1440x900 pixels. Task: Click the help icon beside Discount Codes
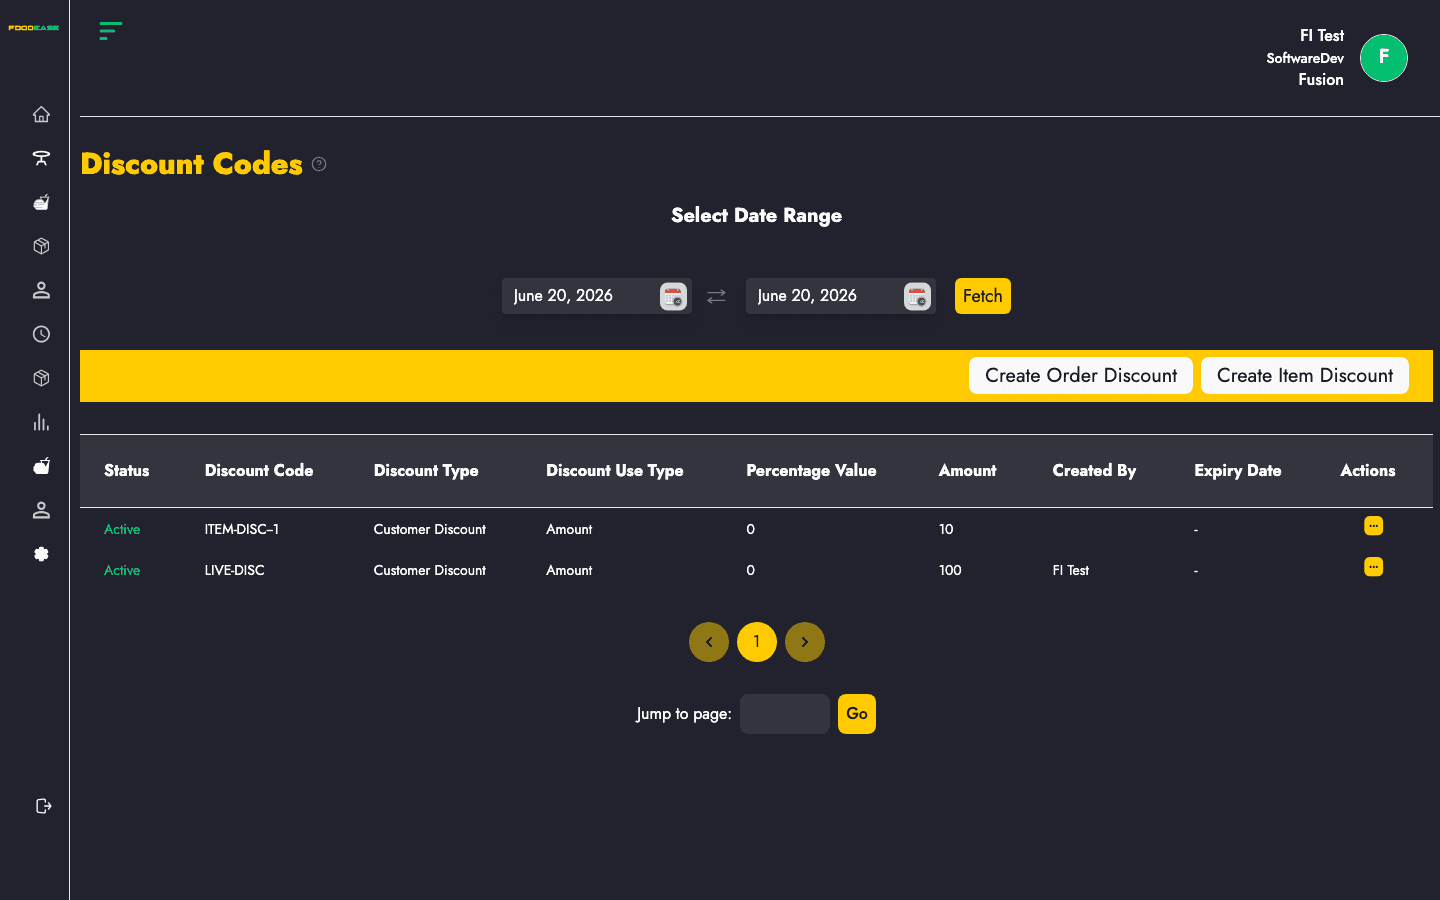pyautogui.click(x=319, y=164)
